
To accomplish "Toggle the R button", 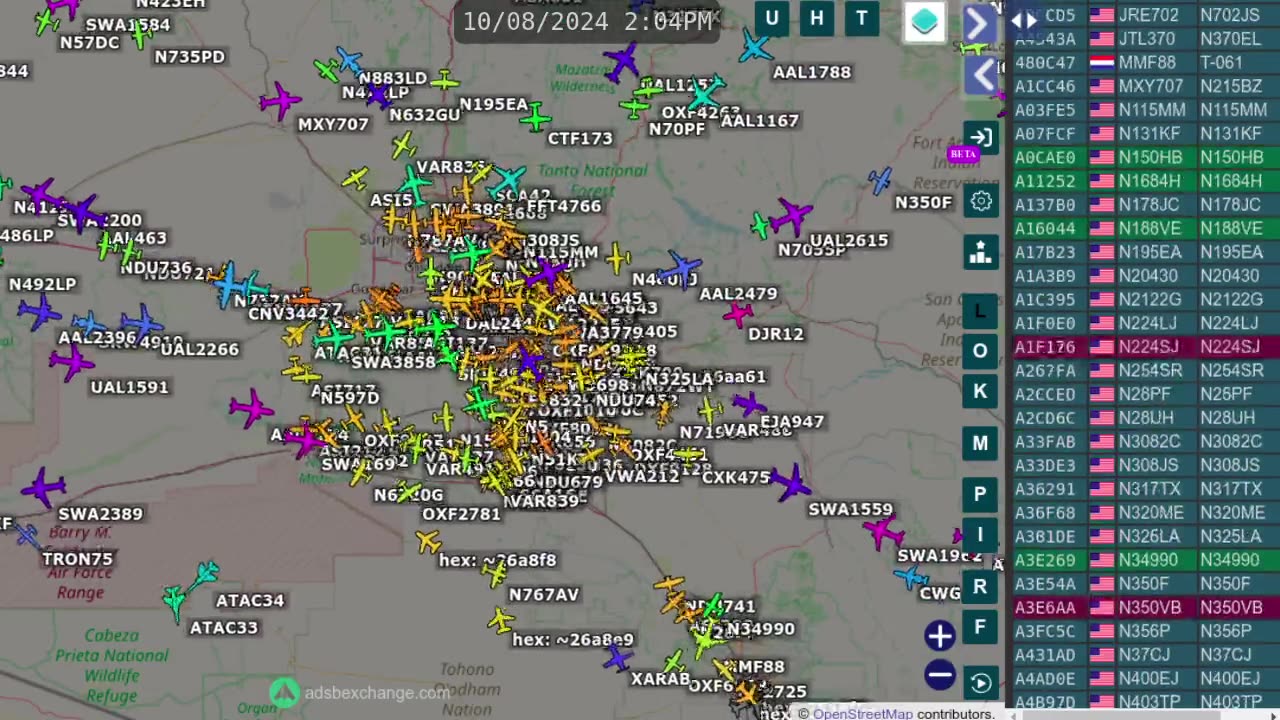I will coord(980,587).
